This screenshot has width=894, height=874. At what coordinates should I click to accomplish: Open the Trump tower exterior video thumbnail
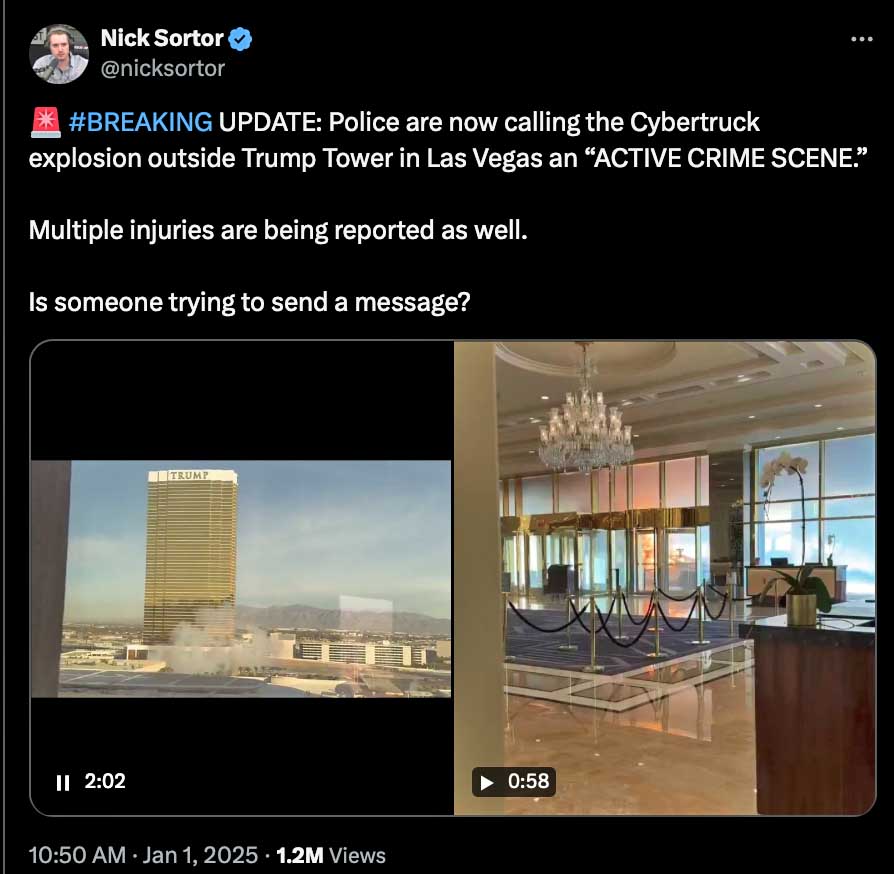point(241,578)
